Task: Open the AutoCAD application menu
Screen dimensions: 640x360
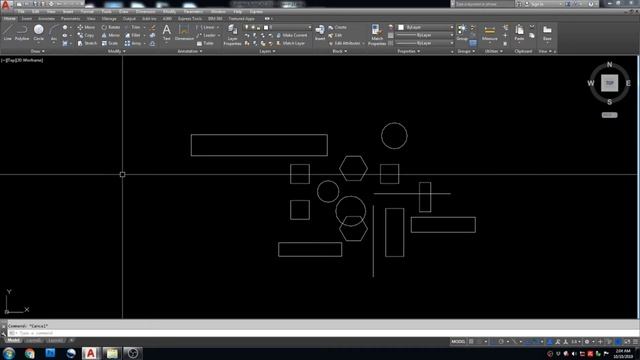Action: pyautogui.click(x=5, y=4)
